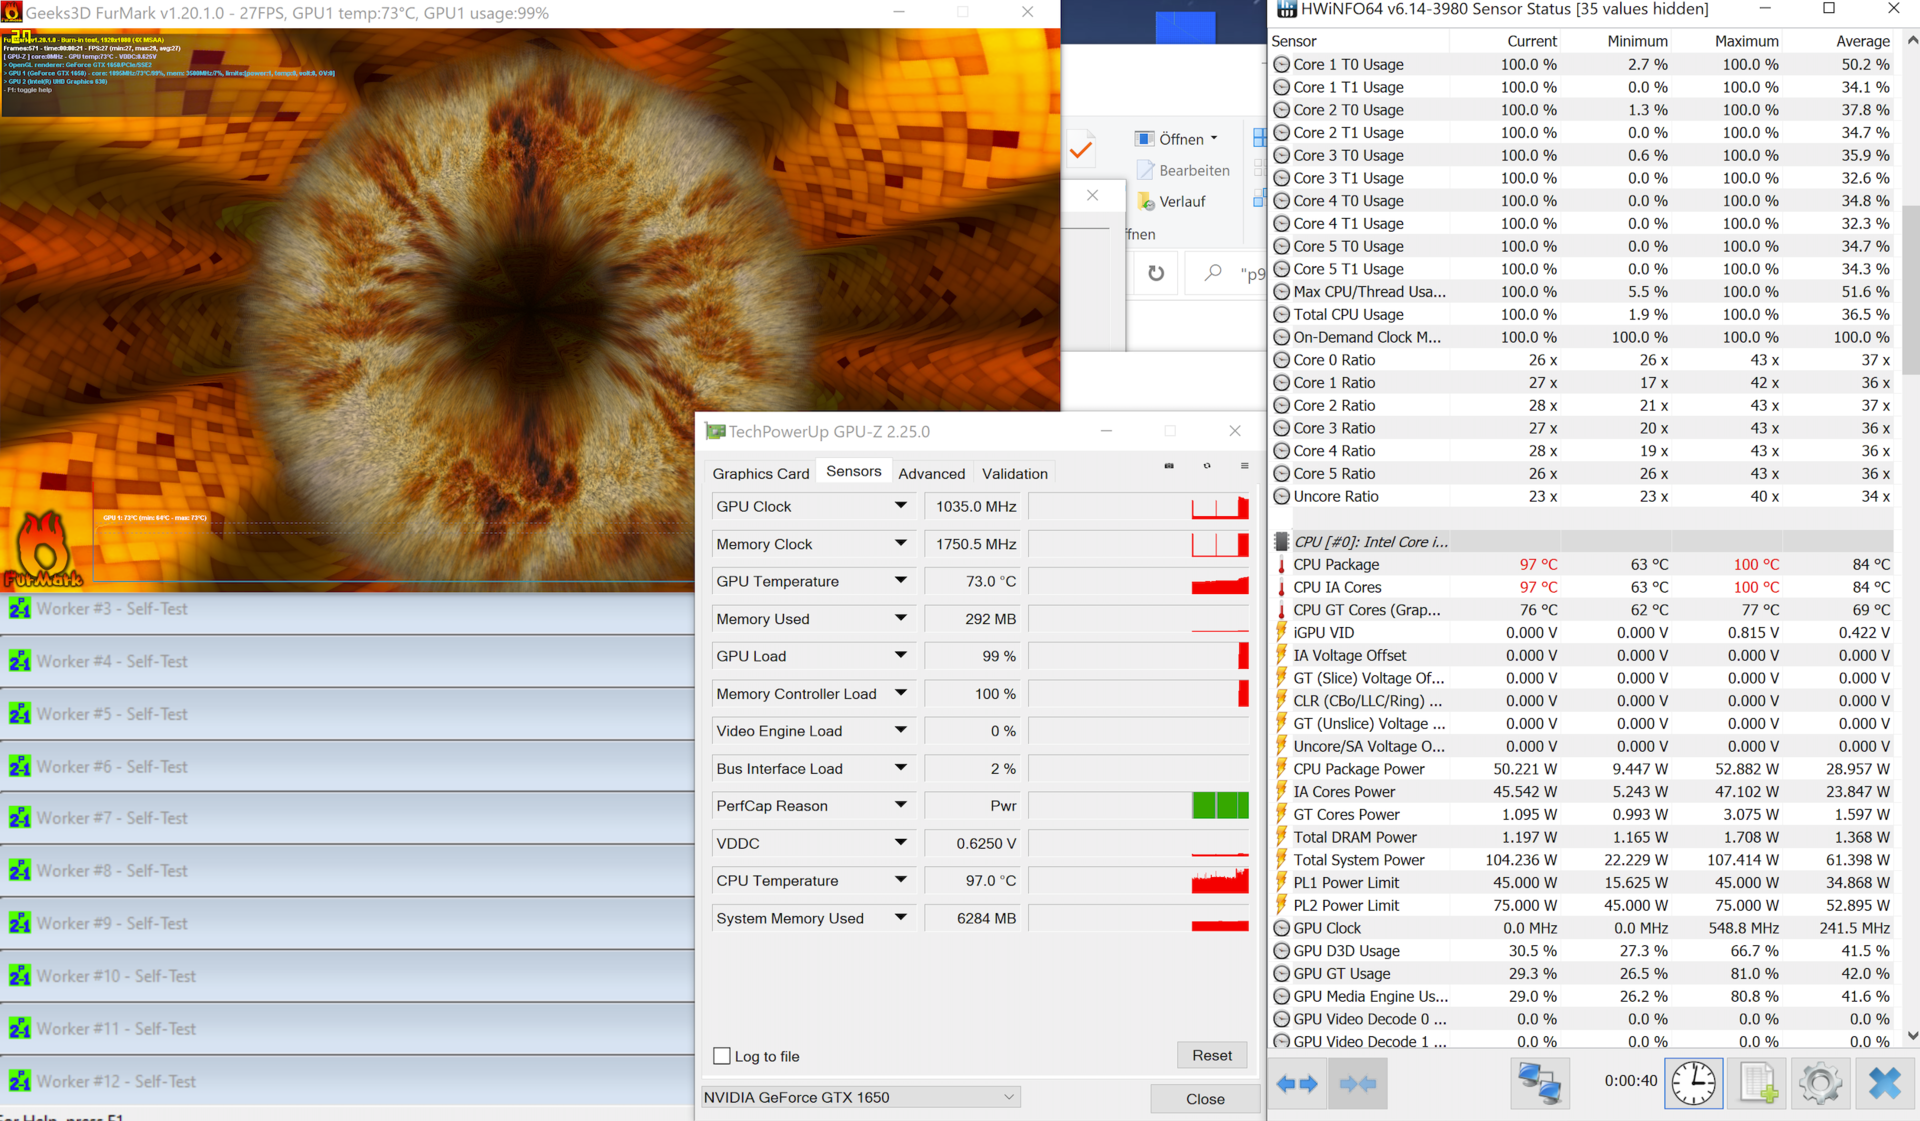The width and height of the screenshot is (1920, 1121).
Task: Open the PerfCap Reason dropdown arrow
Action: click(x=900, y=805)
